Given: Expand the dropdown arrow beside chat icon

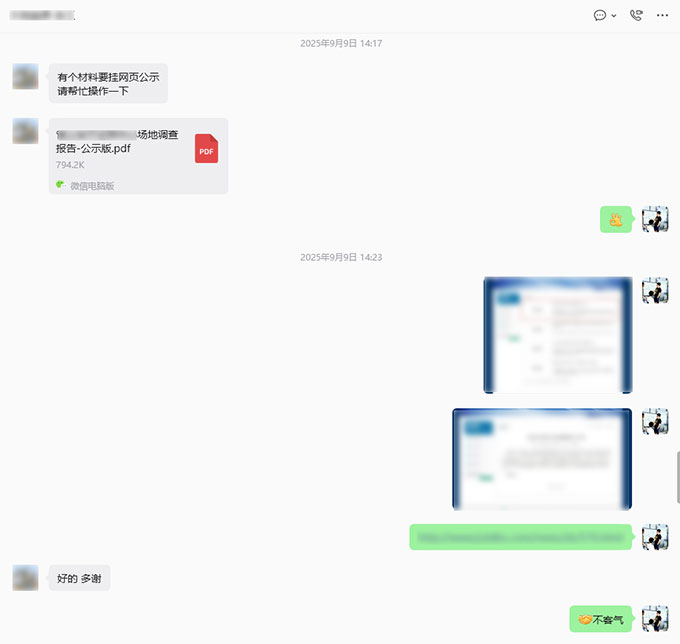Looking at the screenshot, I should (x=614, y=16).
